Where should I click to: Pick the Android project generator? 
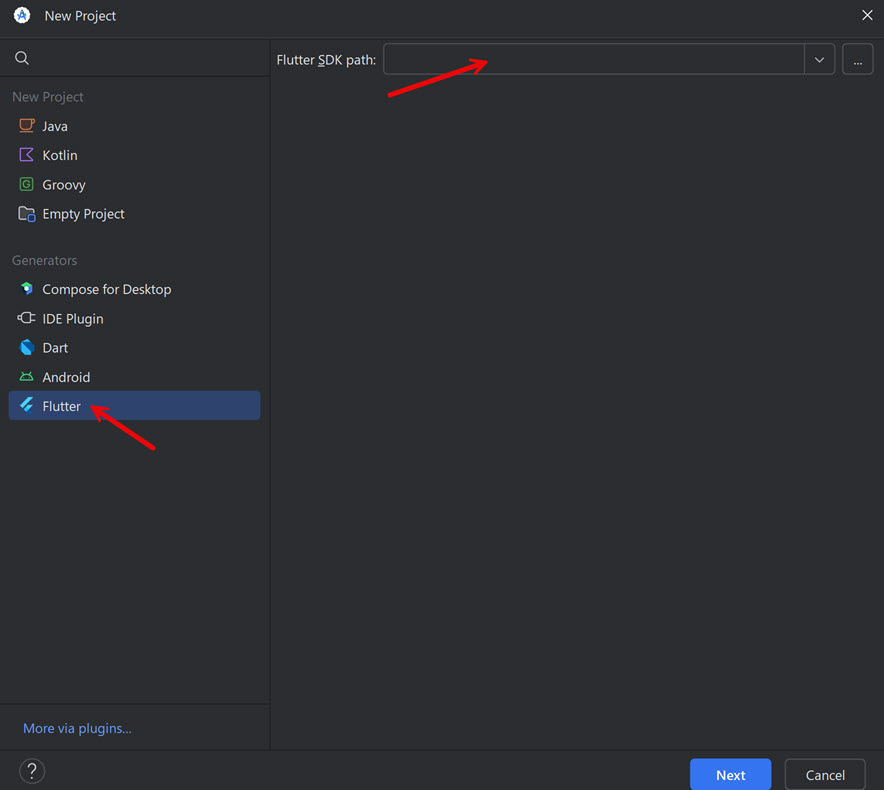[69, 377]
